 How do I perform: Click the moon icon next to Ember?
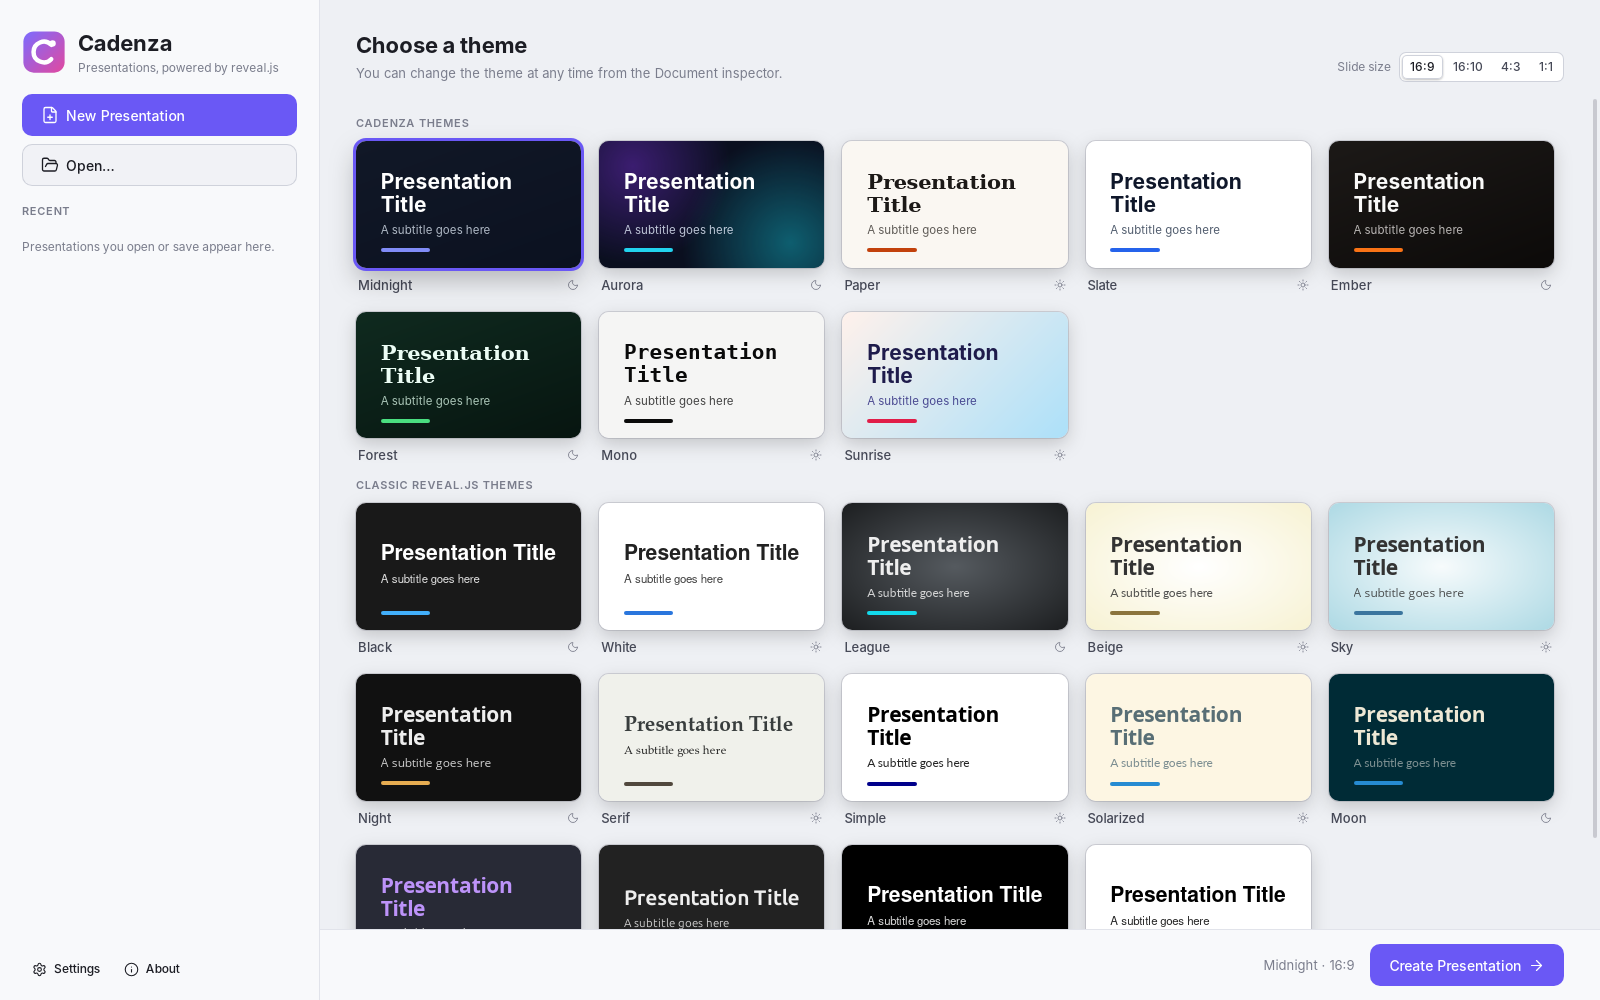[x=1546, y=285]
